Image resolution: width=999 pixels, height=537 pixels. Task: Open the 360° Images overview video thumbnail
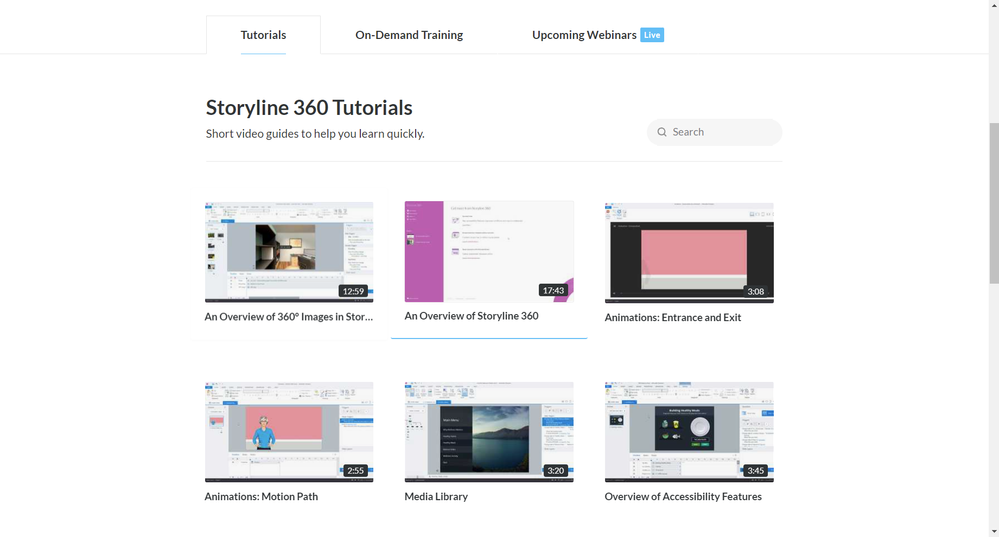(x=289, y=252)
